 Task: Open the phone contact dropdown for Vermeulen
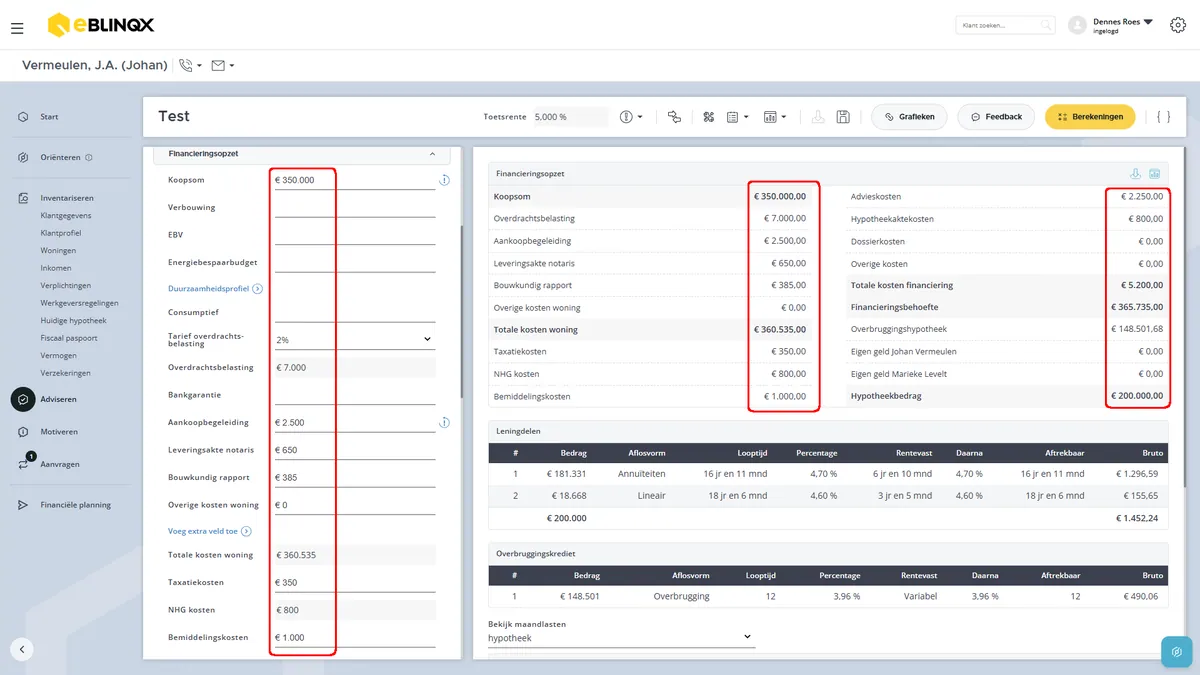[190, 66]
